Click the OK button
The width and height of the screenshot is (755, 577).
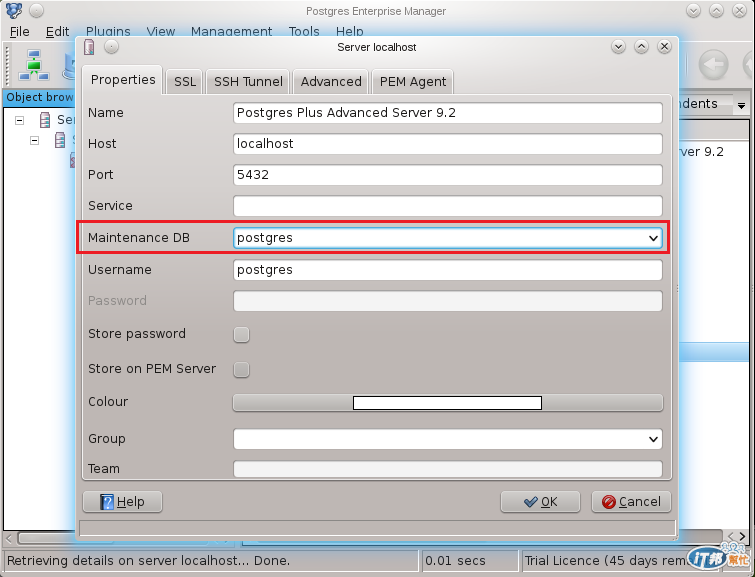(x=540, y=502)
